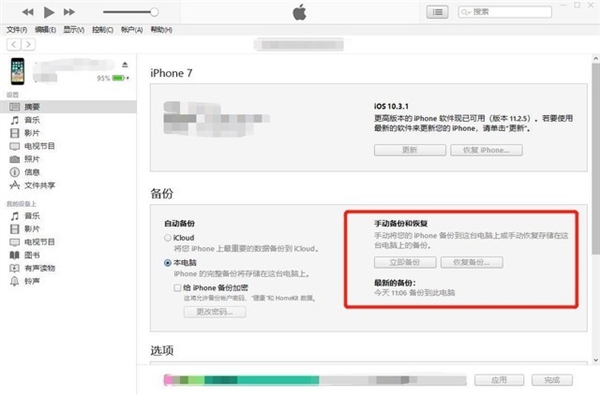Go forward with the right arrow

click(28, 44)
